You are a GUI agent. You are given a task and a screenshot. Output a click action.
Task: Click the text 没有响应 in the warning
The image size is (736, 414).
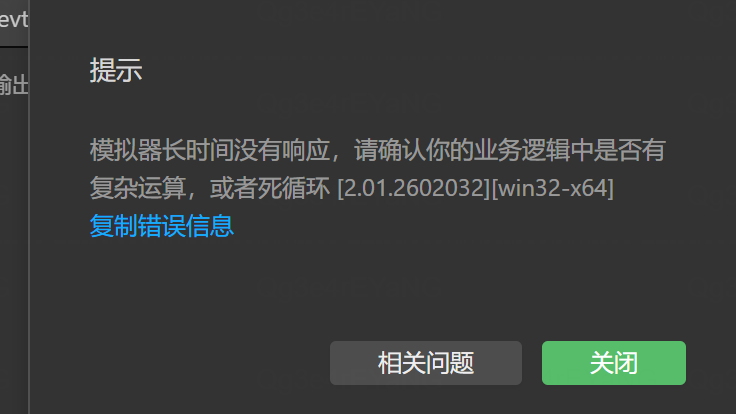click(282, 150)
